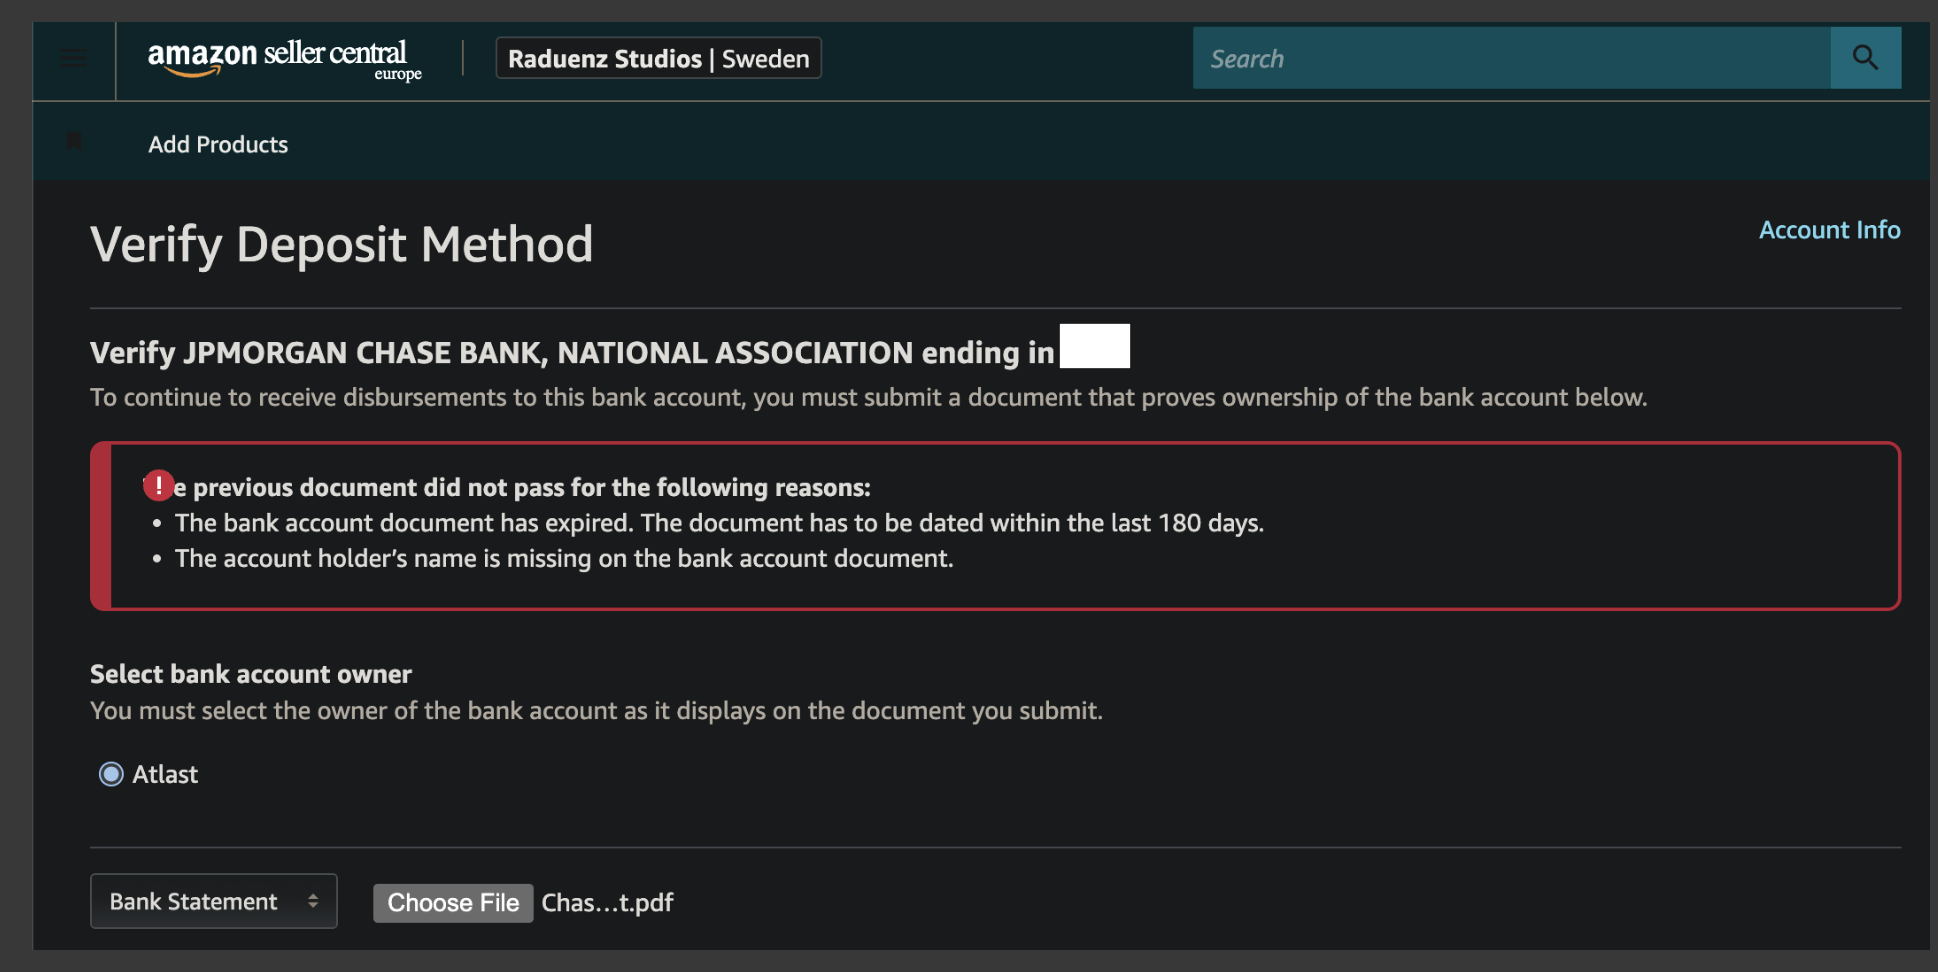Open the hamburger navigation menu
Image resolution: width=1938 pixels, height=972 pixels.
73,59
